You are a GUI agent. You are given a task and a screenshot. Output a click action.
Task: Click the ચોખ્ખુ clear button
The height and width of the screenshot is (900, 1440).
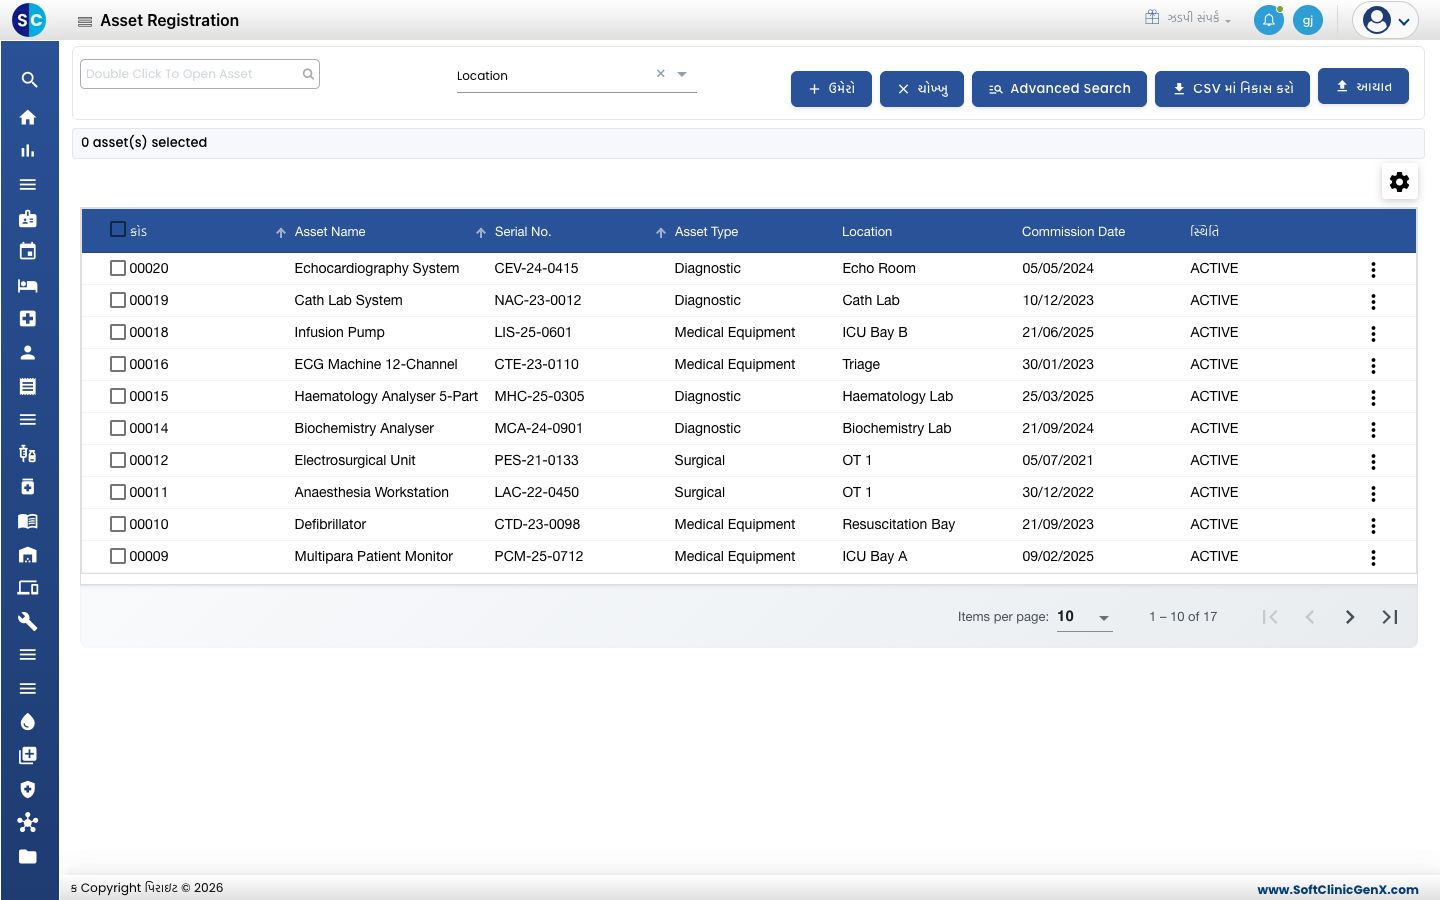coord(922,89)
